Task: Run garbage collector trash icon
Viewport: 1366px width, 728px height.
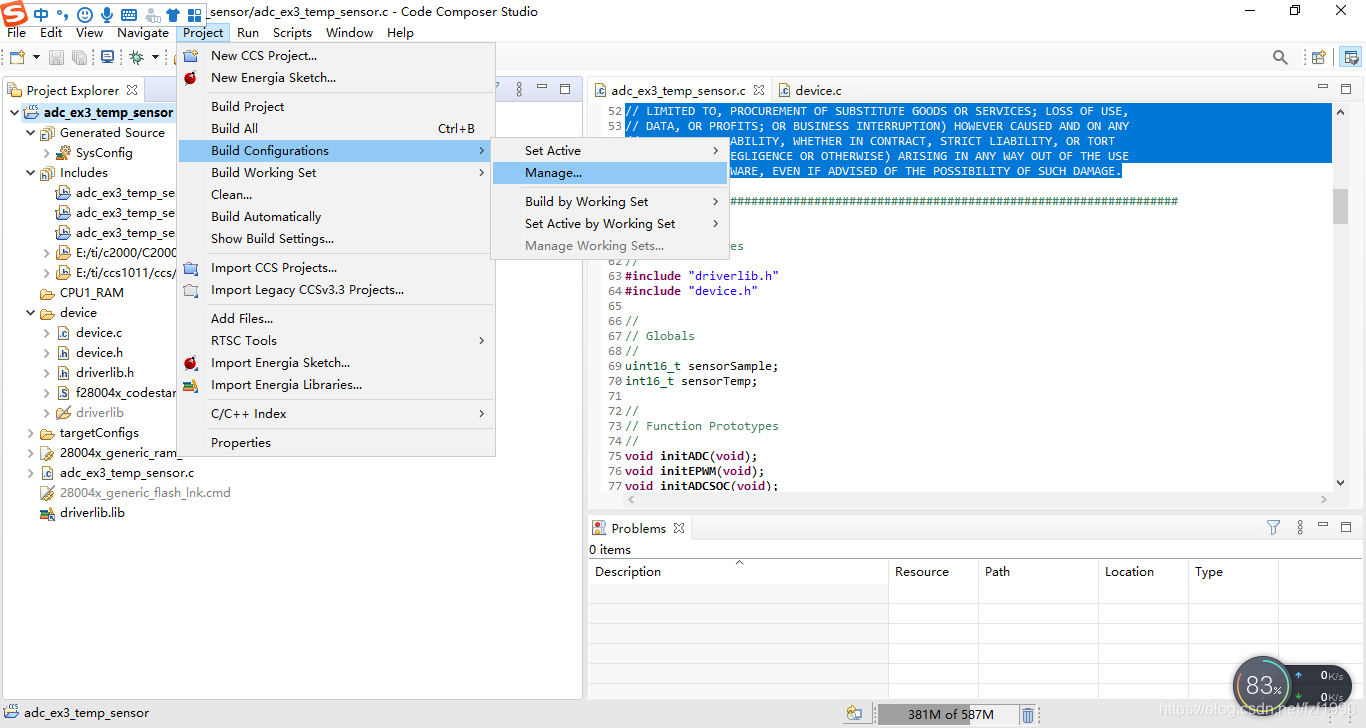Action: tap(1028, 714)
